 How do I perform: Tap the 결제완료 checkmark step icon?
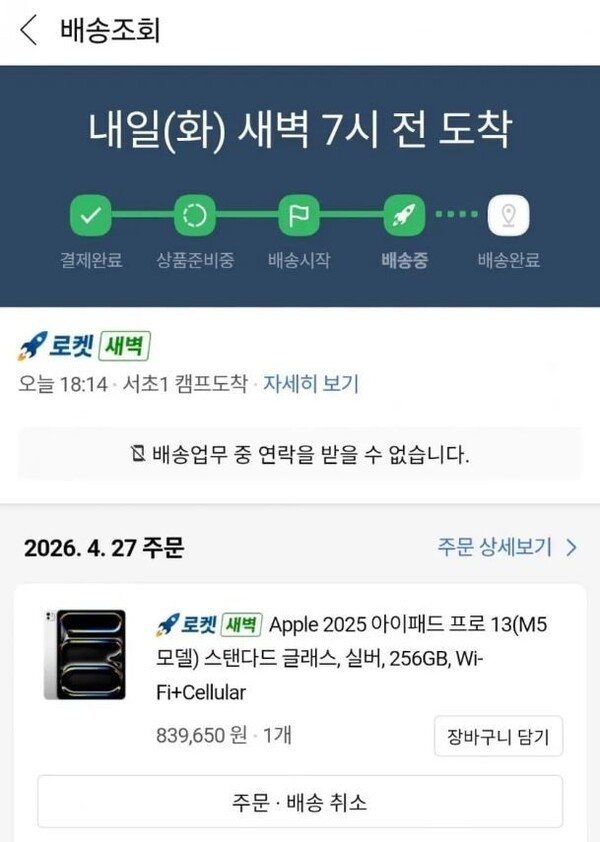90,215
